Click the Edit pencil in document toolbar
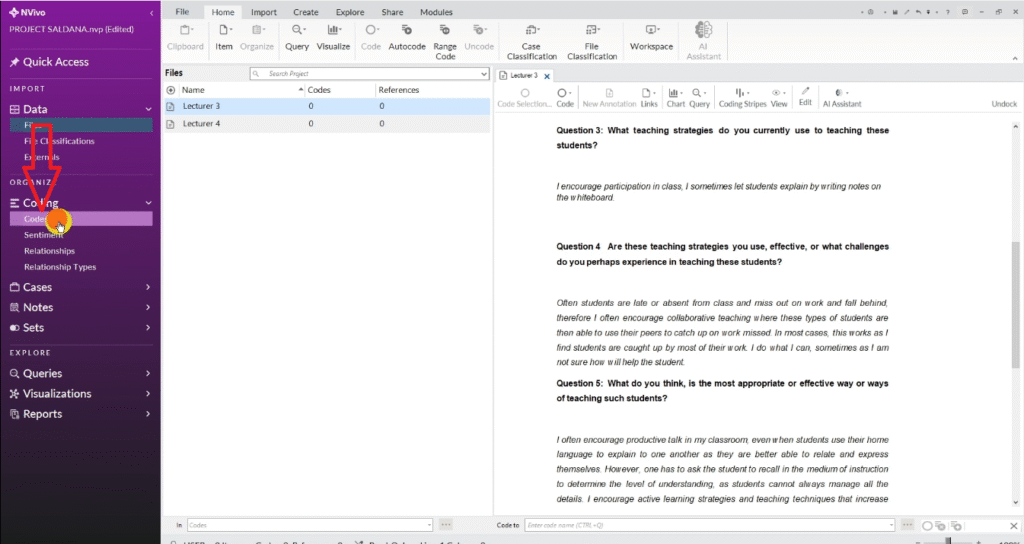Image resolution: width=1024 pixels, height=544 pixels. 805,96
